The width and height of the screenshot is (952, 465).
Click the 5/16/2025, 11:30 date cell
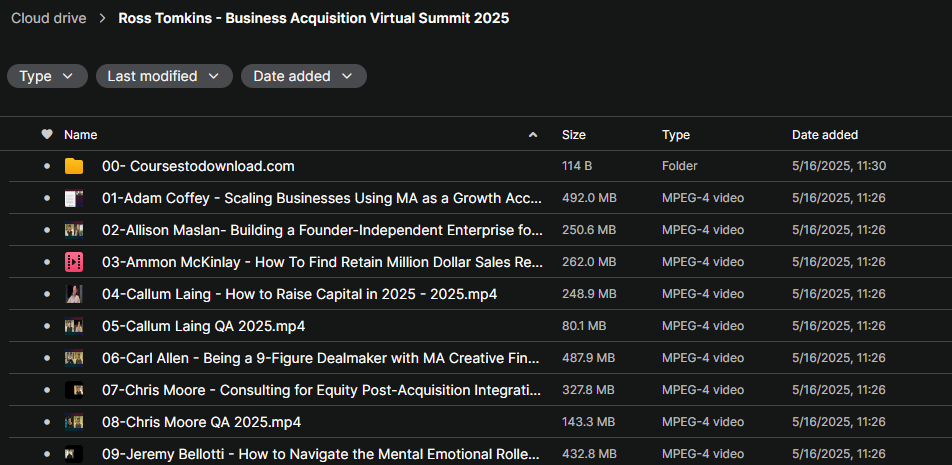pyautogui.click(x=838, y=166)
